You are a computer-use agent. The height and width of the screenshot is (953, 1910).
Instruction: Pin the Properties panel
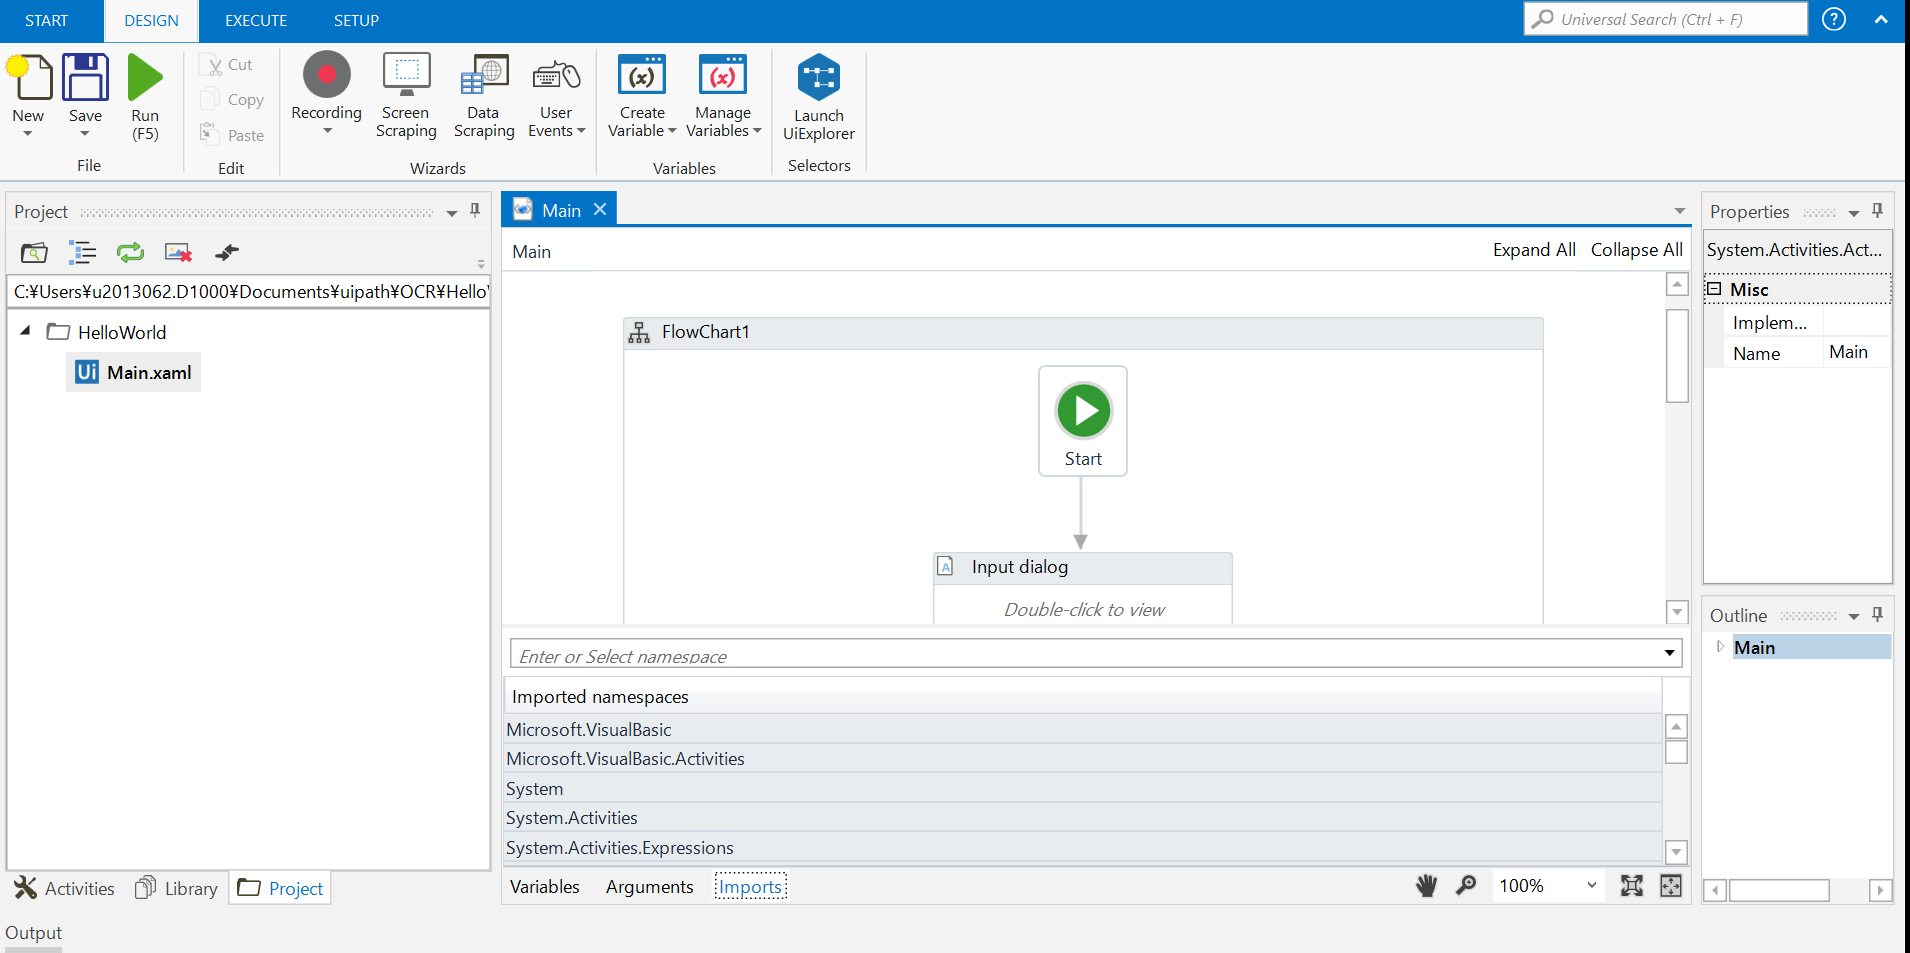[x=1877, y=211]
